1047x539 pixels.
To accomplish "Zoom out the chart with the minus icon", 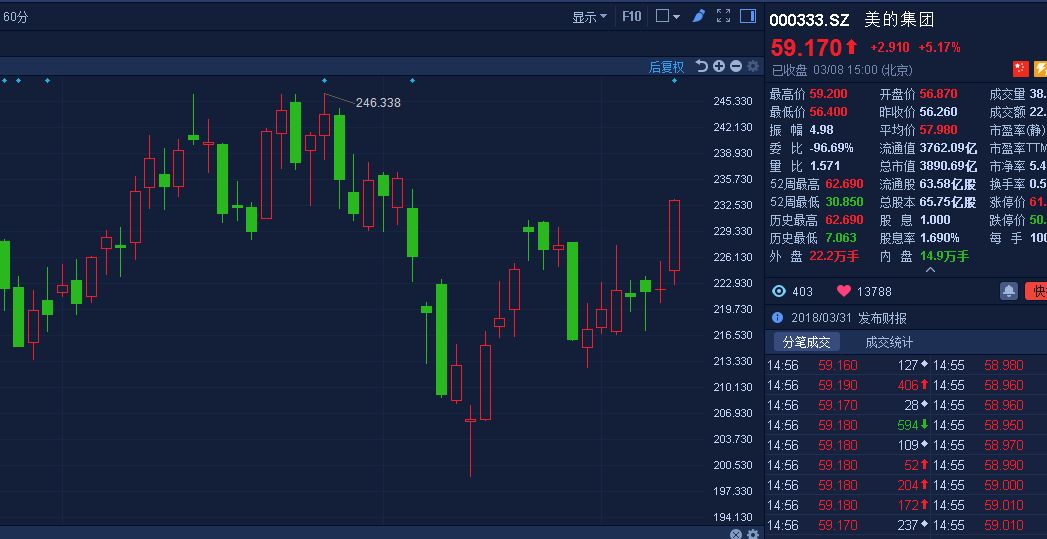I will click(x=736, y=66).
